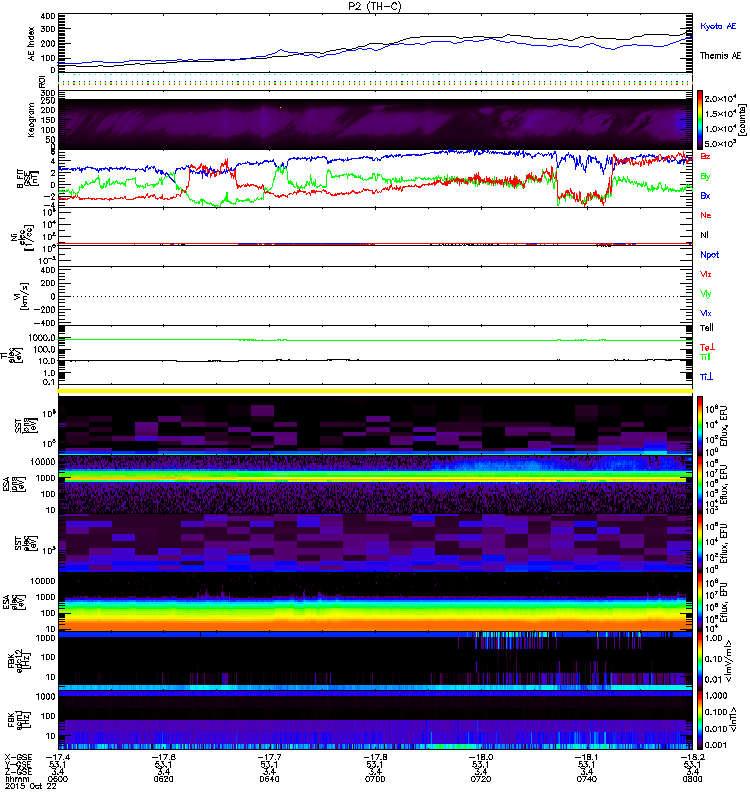The height and width of the screenshot is (800, 750).
Task: Click the -17.4 X-GSE position value
Action: click(57, 757)
